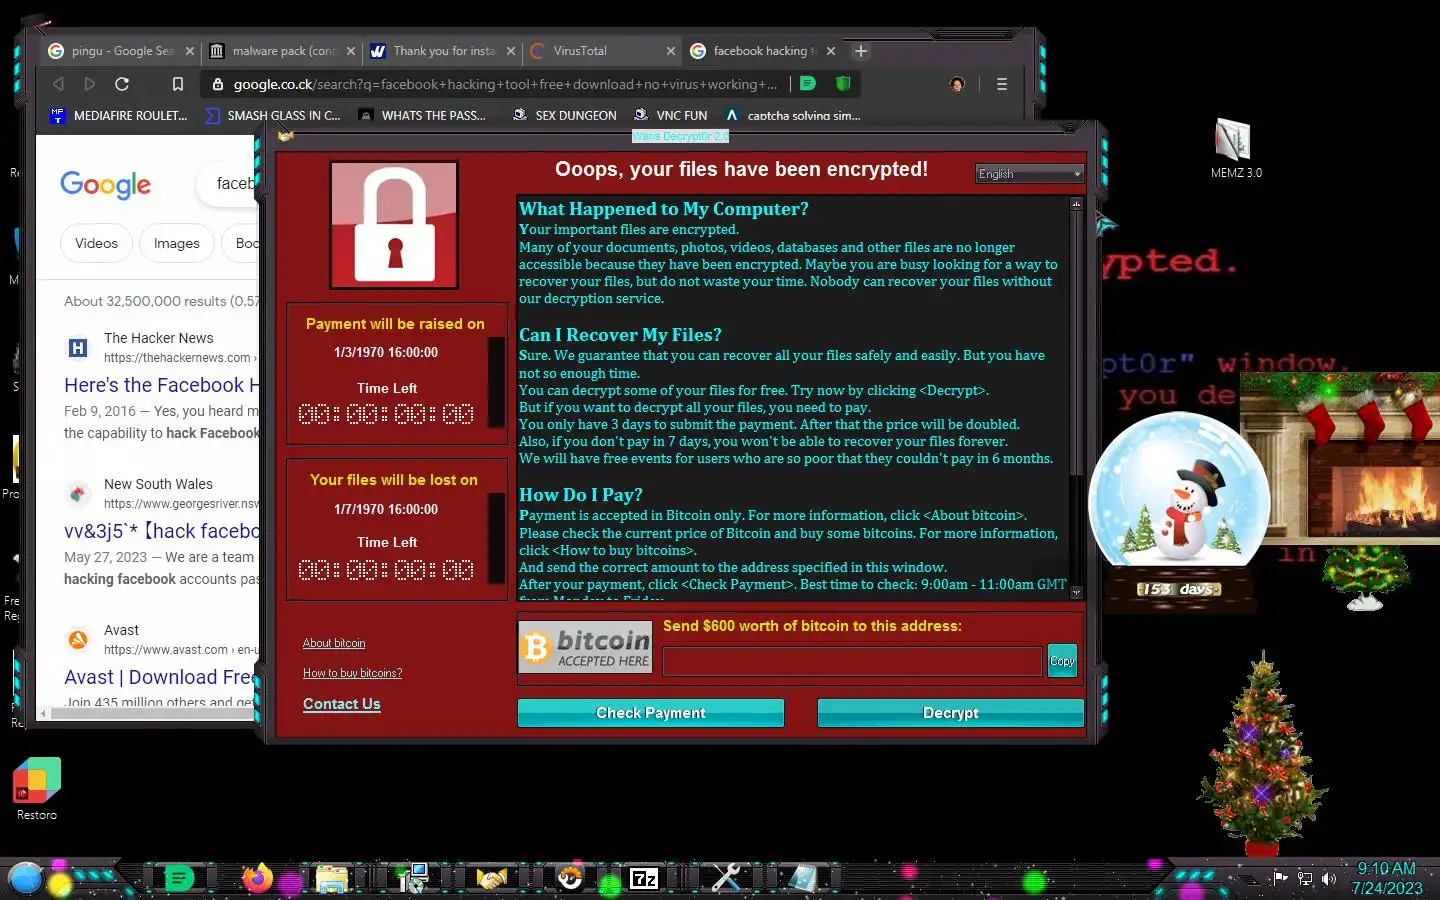This screenshot has width=1440, height=900.
Task: Open the browser profile avatar
Action: tap(957, 84)
